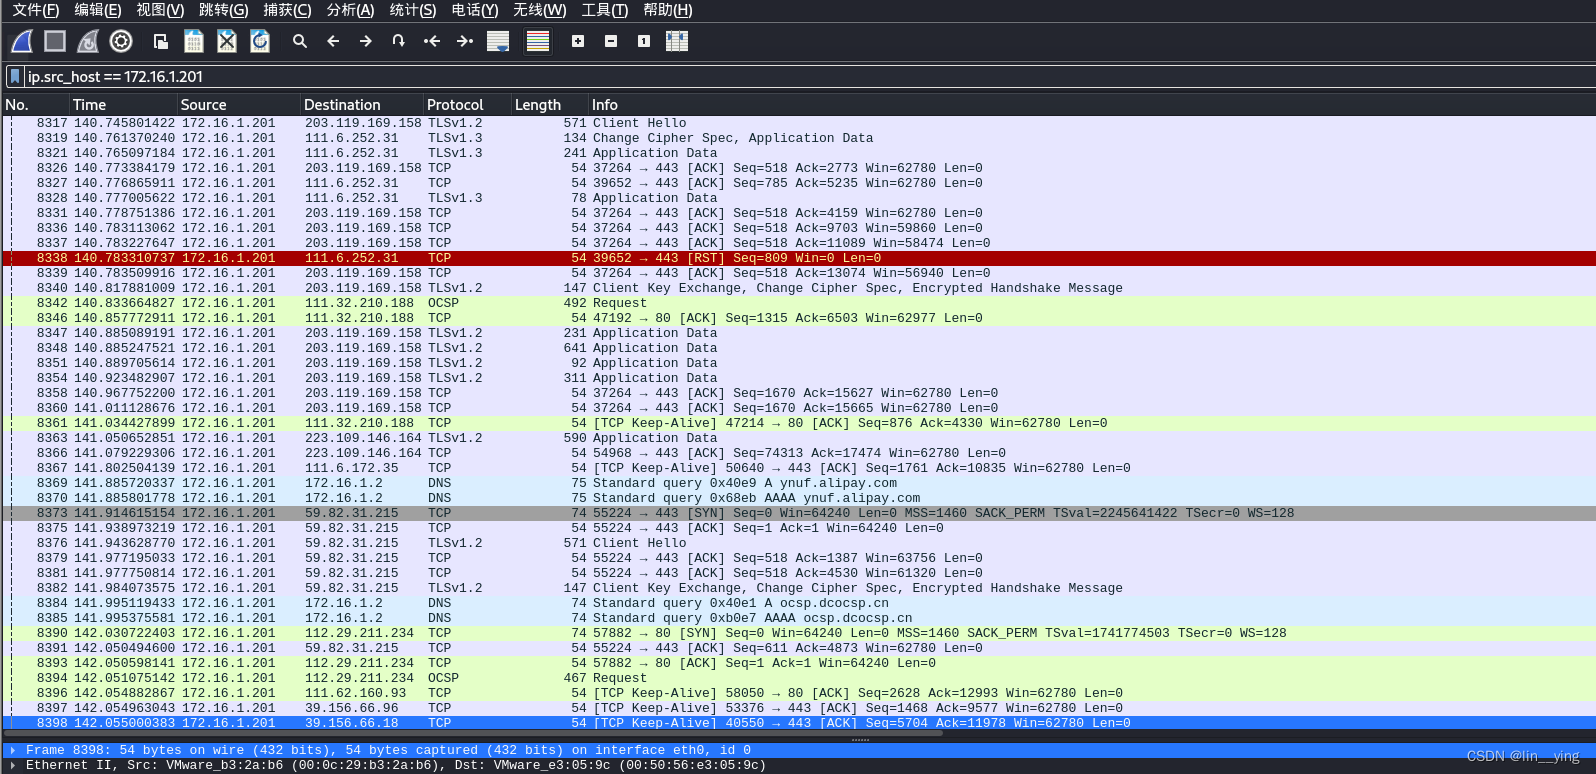Stop the running packet capture
The image size is (1596, 774).
pyautogui.click(x=55, y=41)
